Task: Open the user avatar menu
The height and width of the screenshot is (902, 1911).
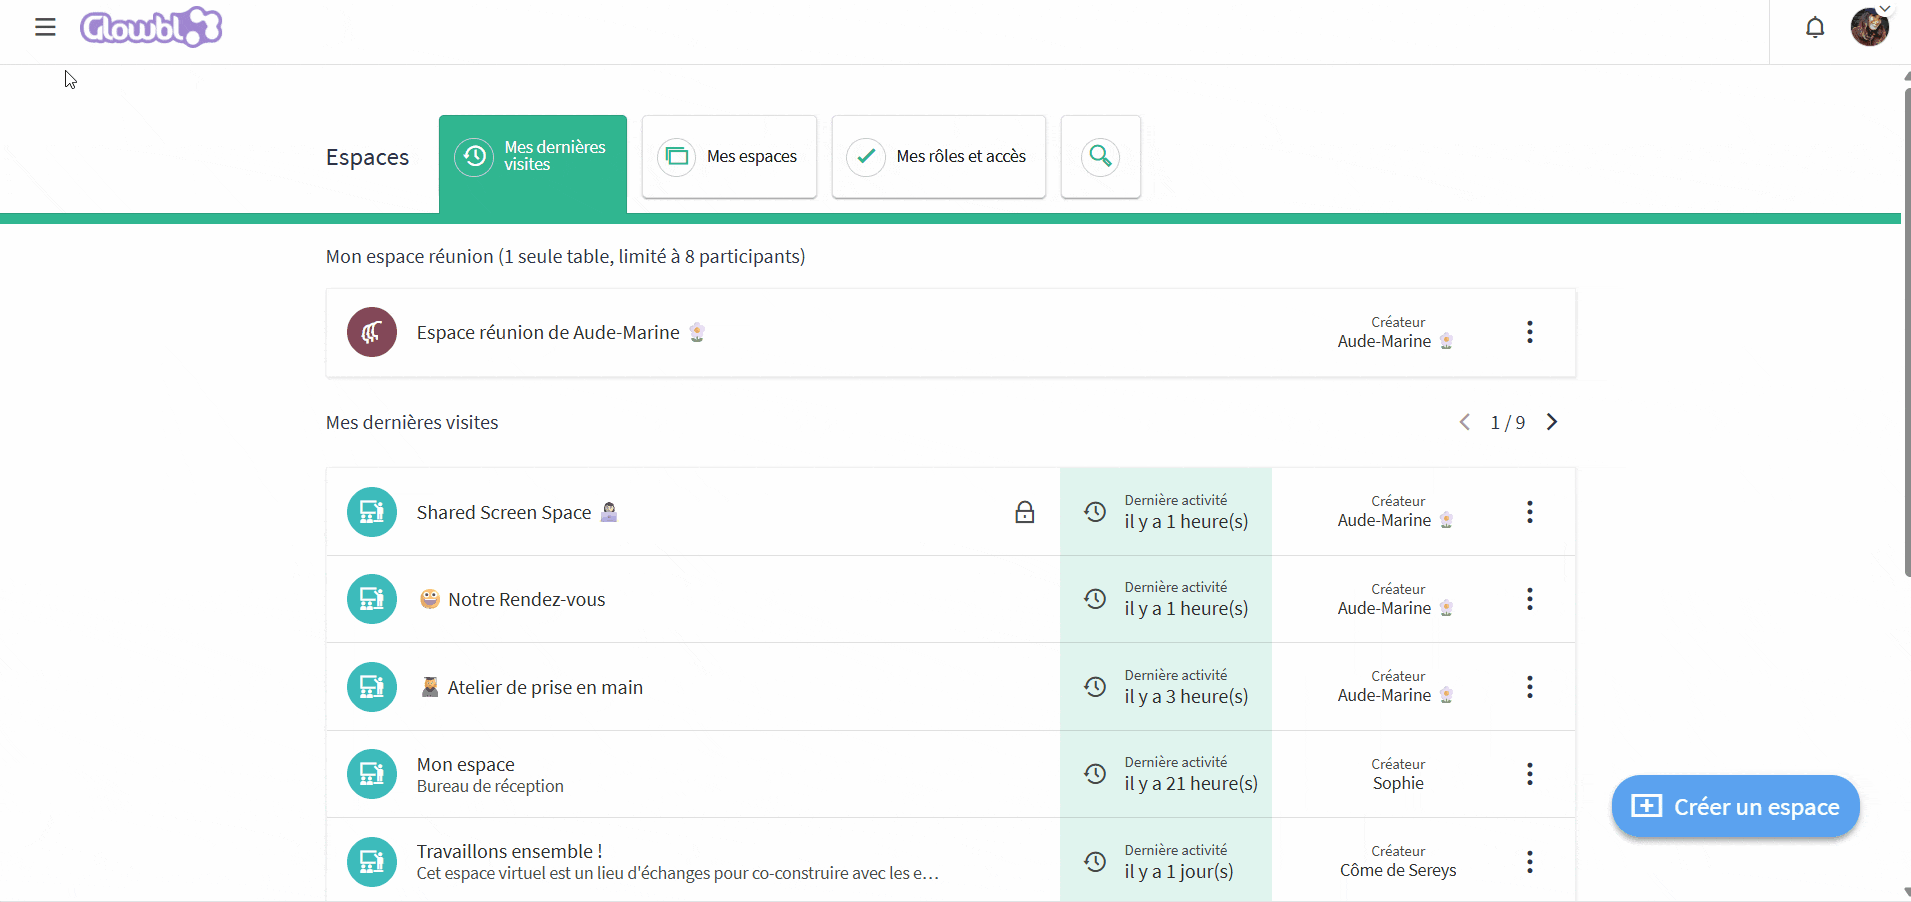Action: [x=1869, y=27]
